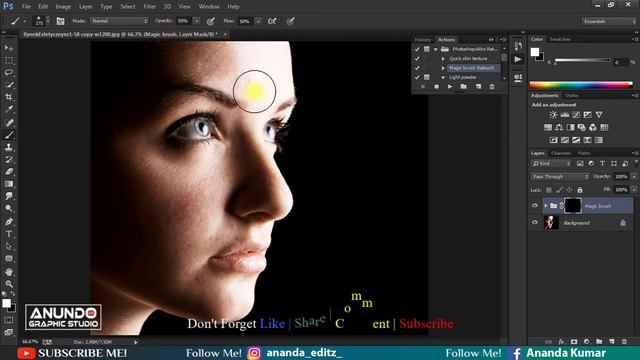Create new action set folder
The image size is (640, 360).
(463, 87)
